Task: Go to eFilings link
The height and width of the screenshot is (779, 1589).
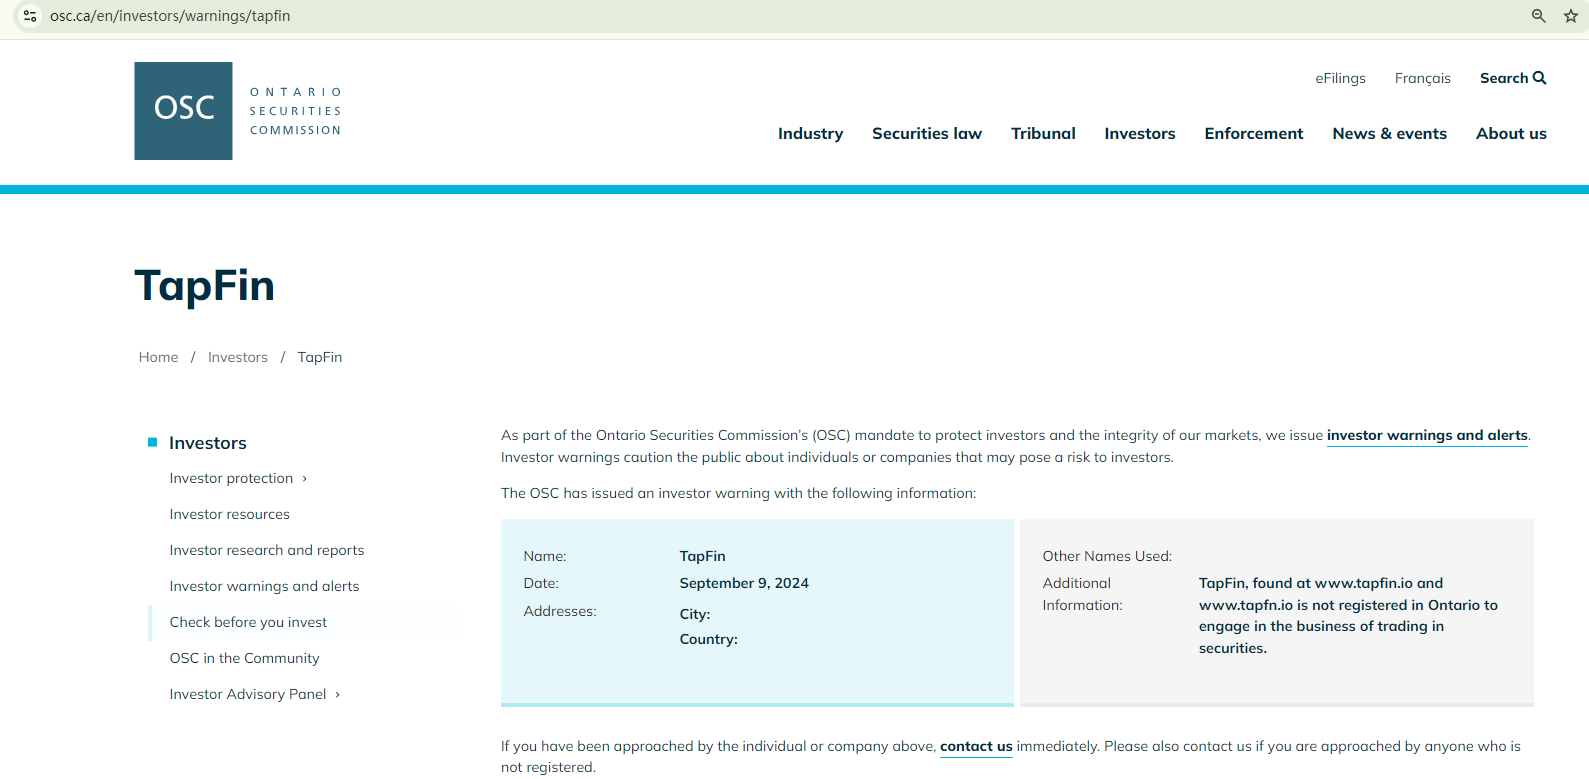Action: click(x=1340, y=78)
